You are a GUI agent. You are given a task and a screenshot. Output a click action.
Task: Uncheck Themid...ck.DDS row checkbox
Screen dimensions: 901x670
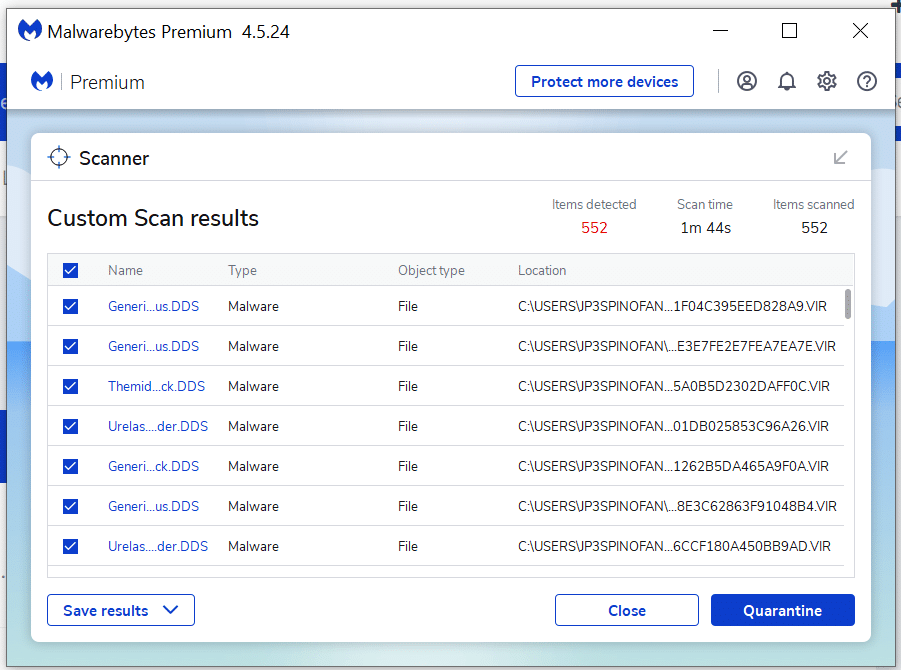(x=71, y=386)
